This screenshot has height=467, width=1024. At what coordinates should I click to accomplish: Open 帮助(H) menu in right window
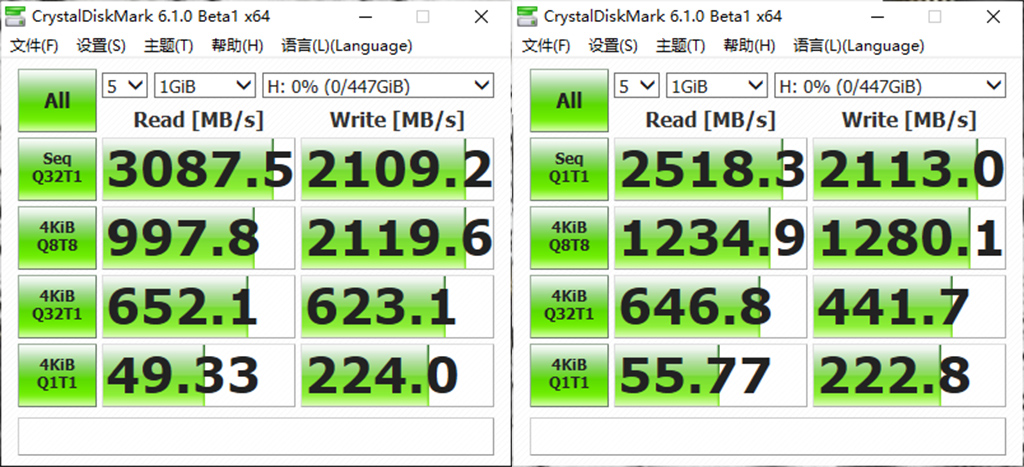pyautogui.click(x=749, y=46)
